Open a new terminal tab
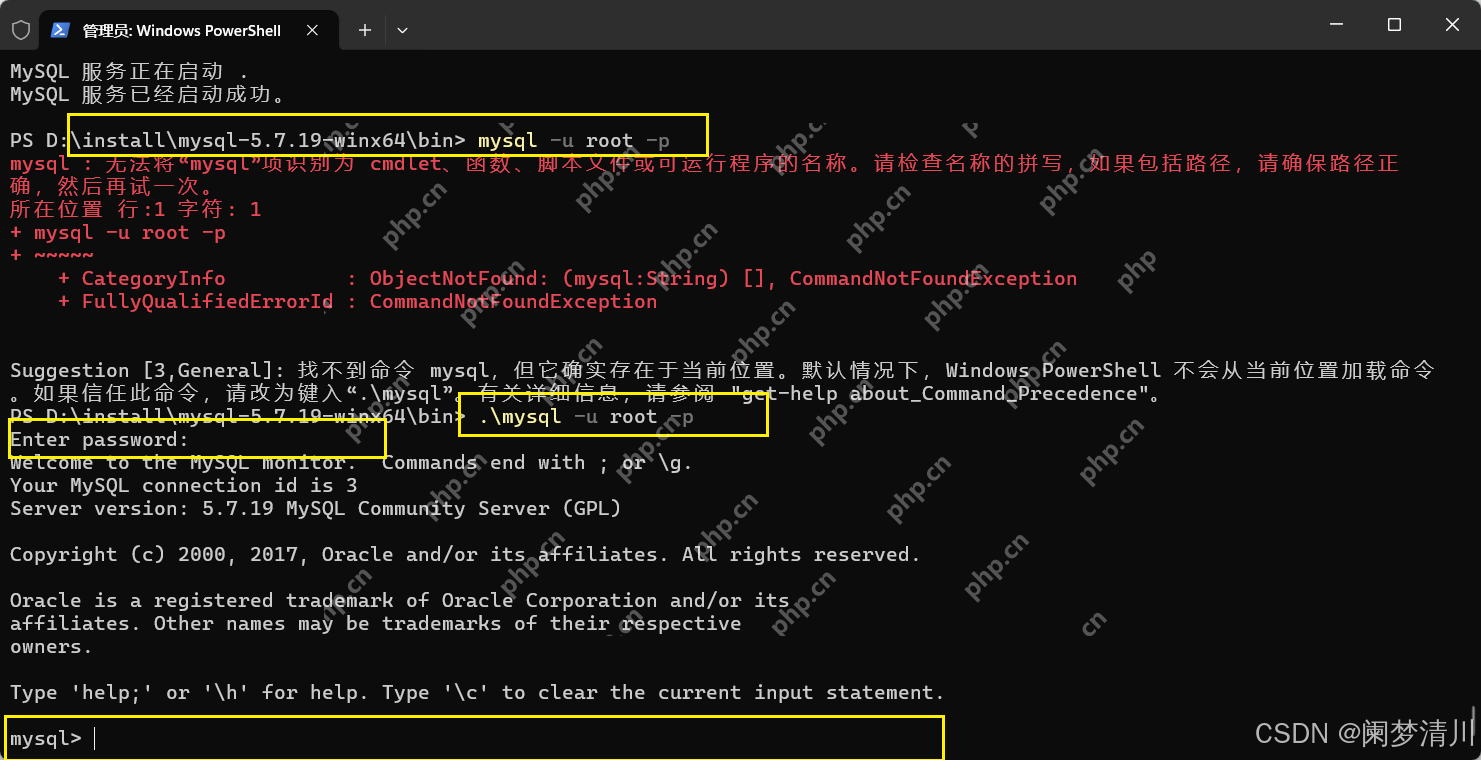 coord(365,30)
